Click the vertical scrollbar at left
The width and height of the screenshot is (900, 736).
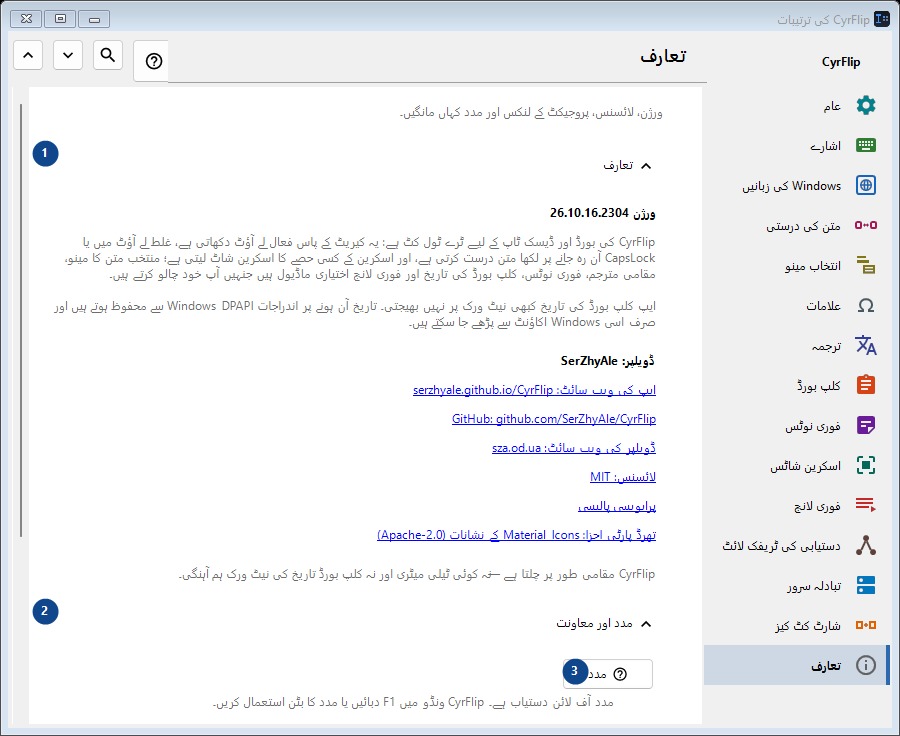(x=21, y=320)
